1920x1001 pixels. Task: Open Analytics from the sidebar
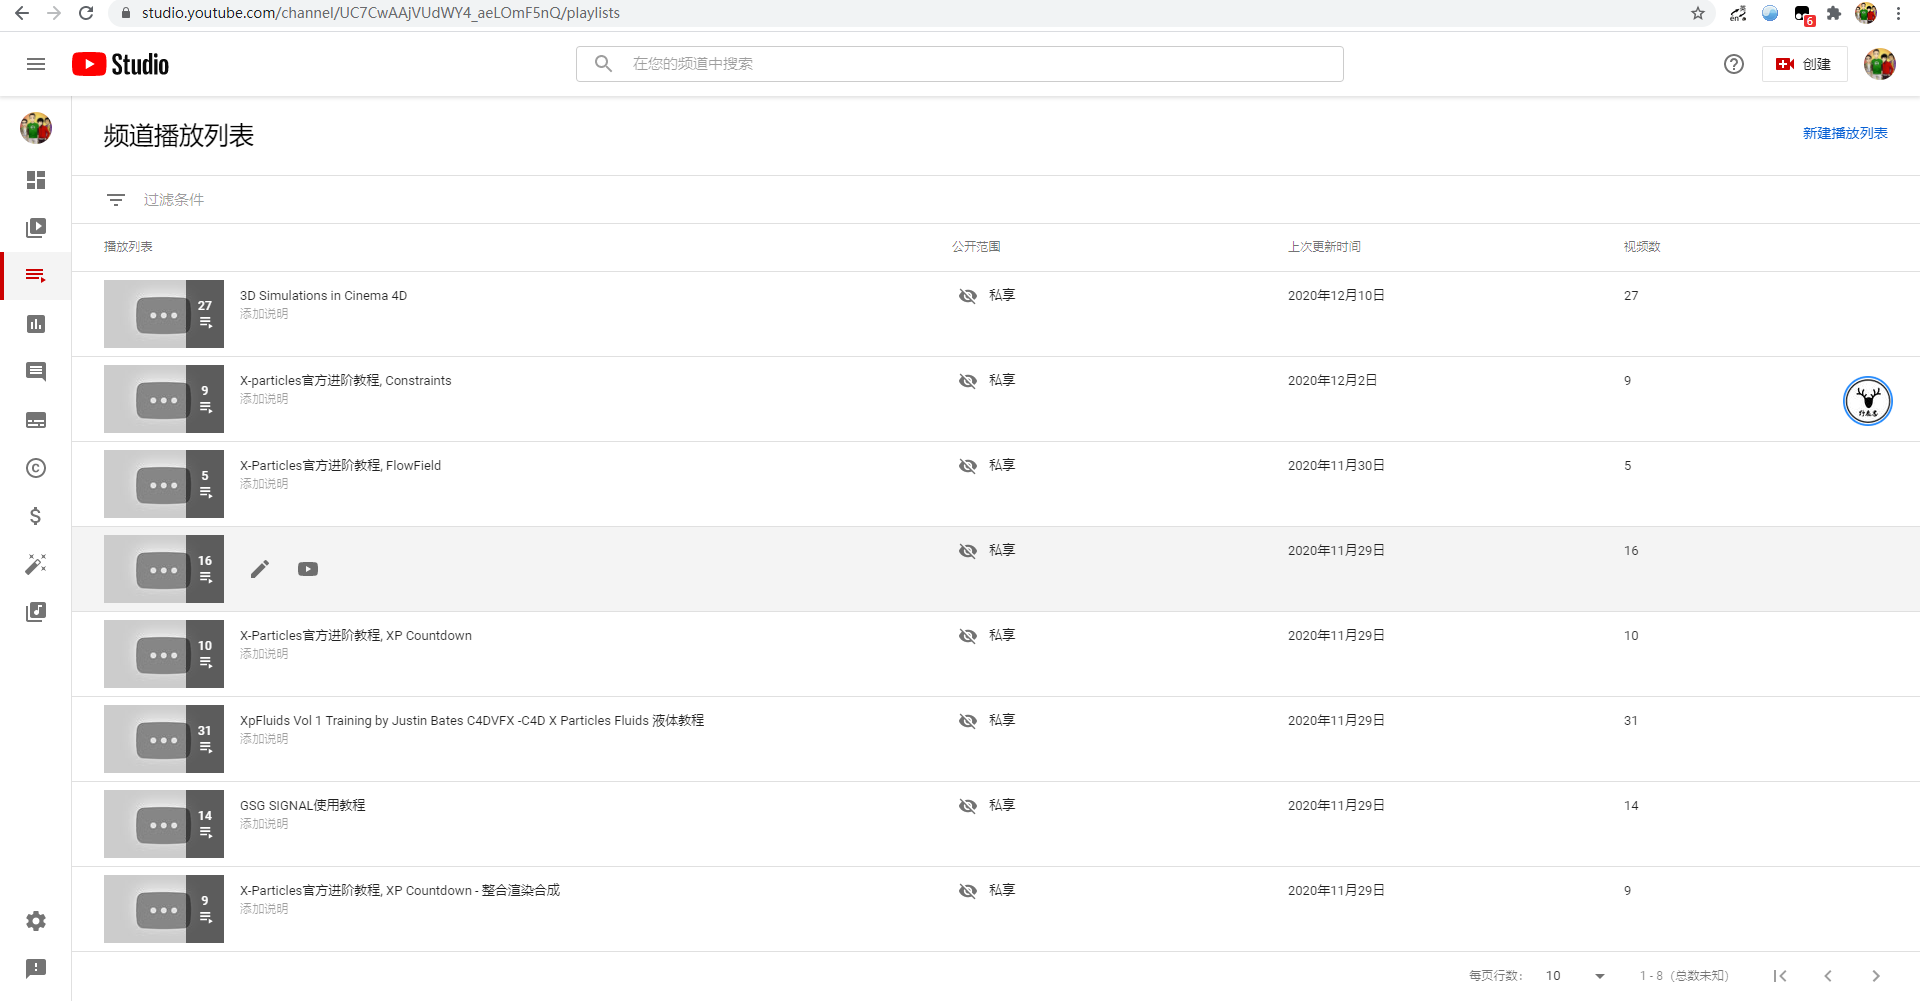click(x=36, y=324)
